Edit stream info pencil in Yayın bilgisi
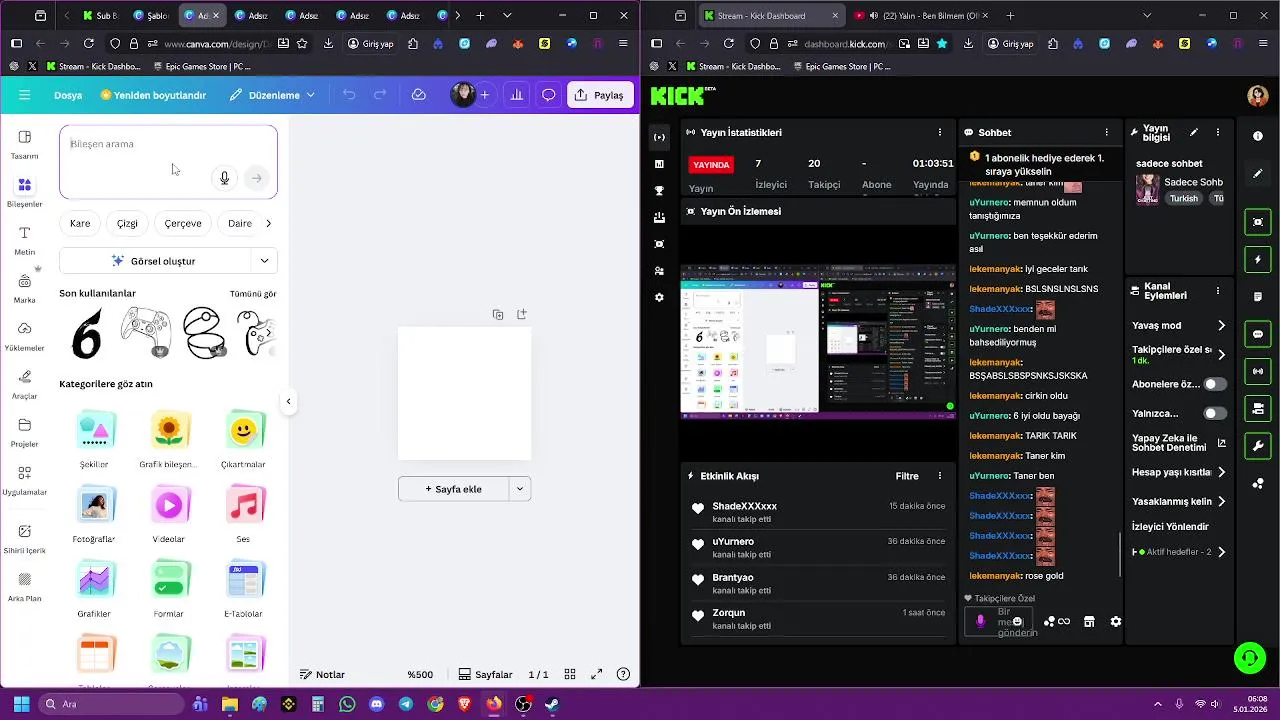The width and height of the screenshot is (1280, 720). (x=1193, y=132)
